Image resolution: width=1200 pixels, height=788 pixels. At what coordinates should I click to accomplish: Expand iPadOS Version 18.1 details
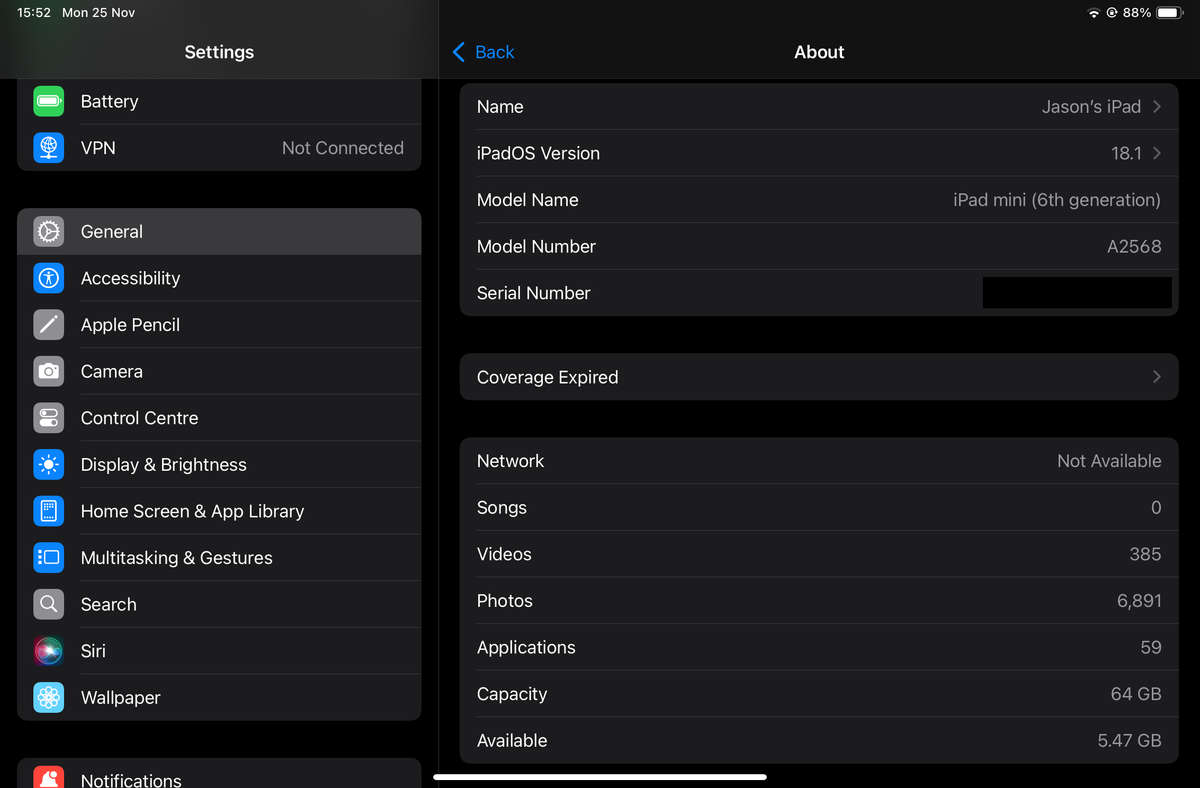819,153
